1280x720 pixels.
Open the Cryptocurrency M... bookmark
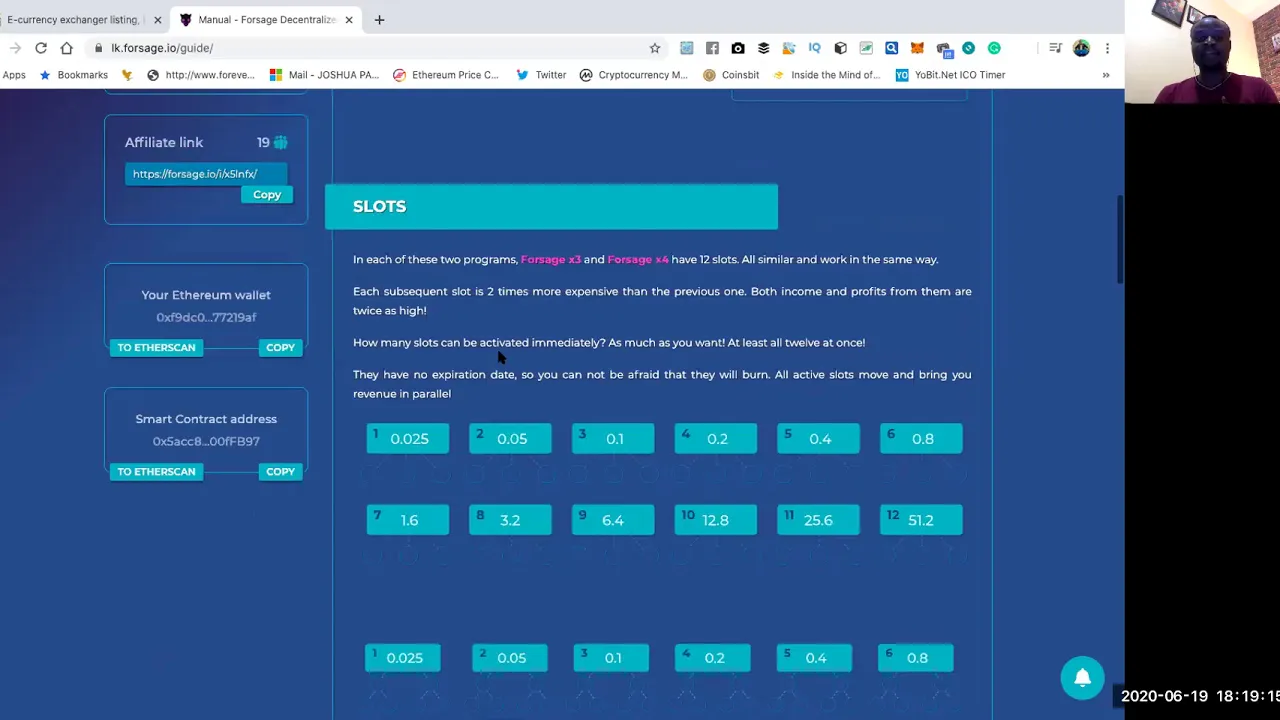point(634,75)
